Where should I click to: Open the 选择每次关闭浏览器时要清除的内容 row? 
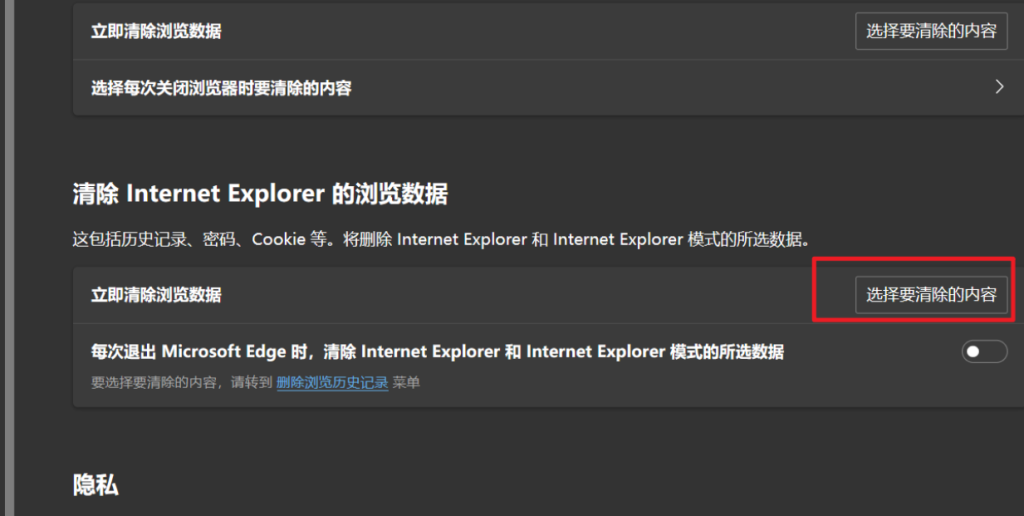221,88
